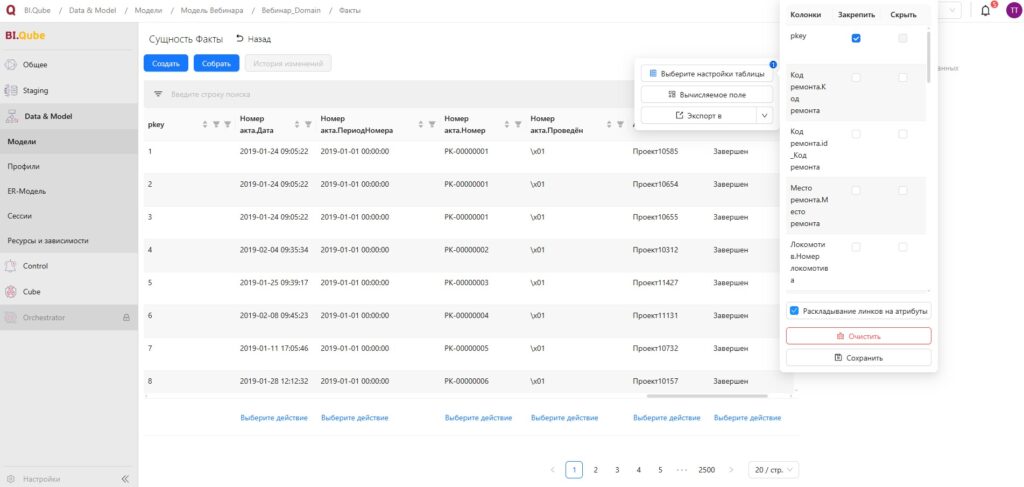Toggle Раскладывание линков на атрибуты checkbox
Viewport: 1024px width, 487px height.
click(794, 311)
